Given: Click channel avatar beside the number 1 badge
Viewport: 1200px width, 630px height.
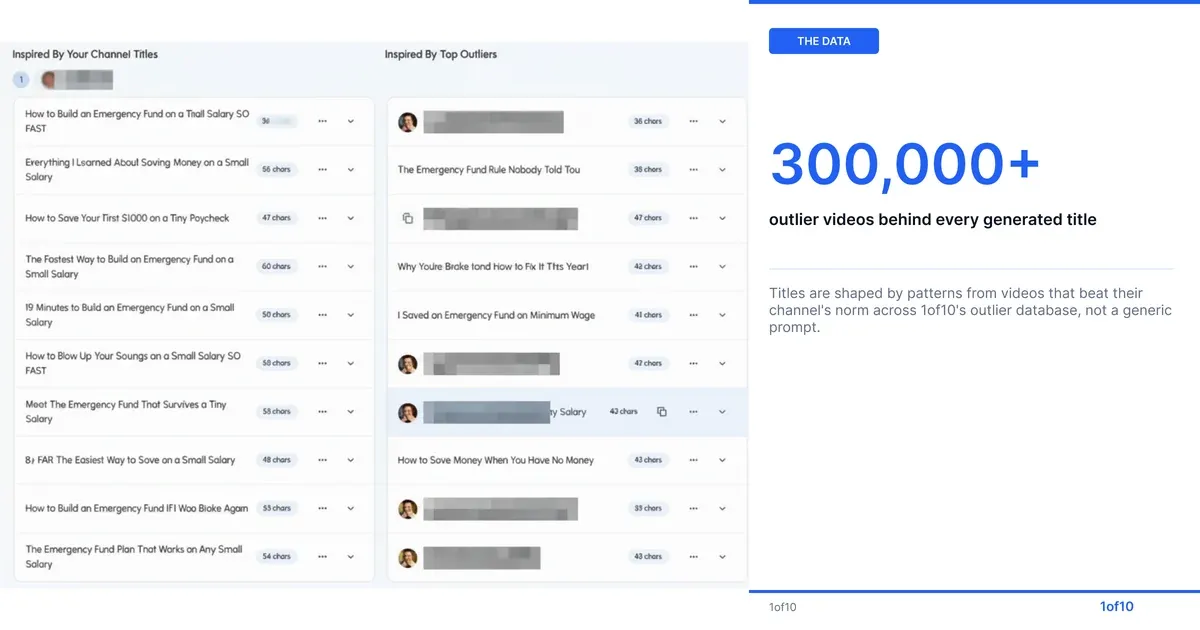Looking at the screenshot, I should [49, 80].
